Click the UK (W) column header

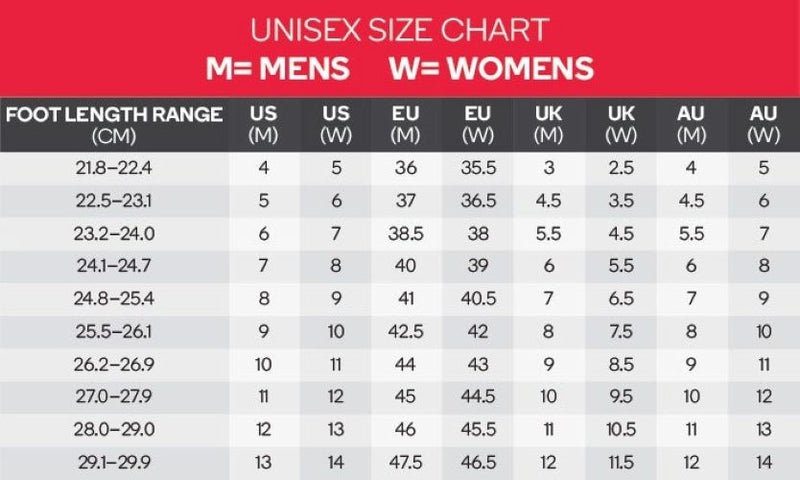tap(621, 123)
